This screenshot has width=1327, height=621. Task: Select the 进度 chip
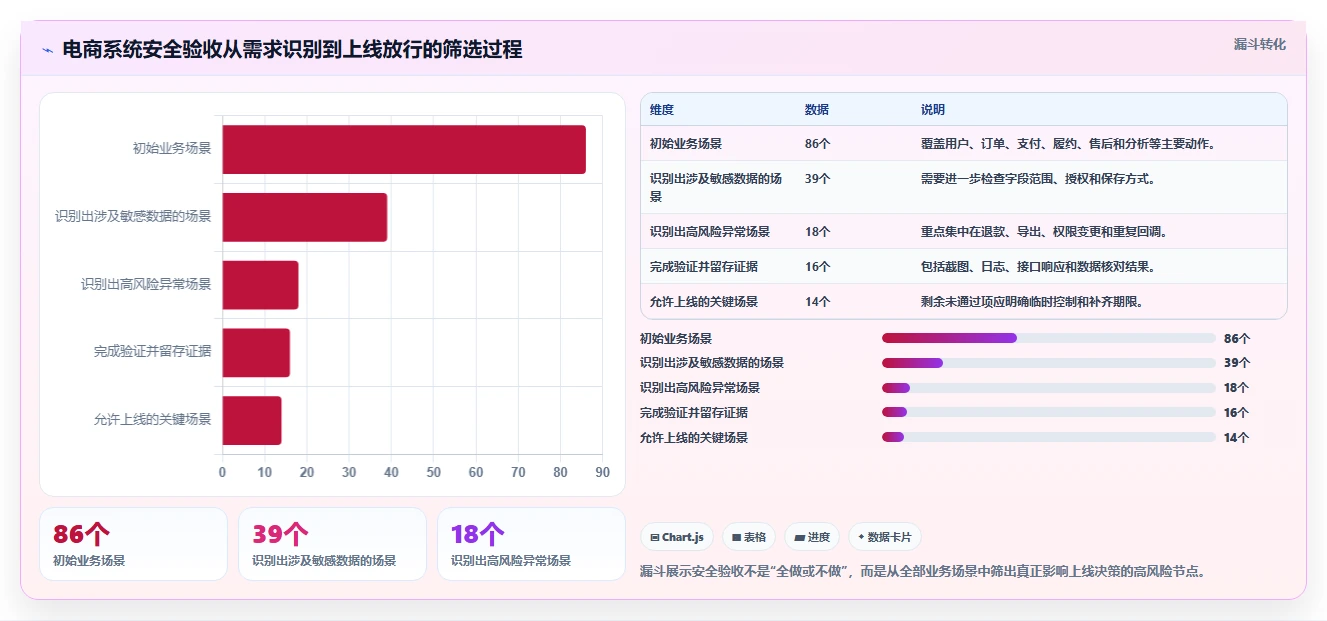(812, 537)
